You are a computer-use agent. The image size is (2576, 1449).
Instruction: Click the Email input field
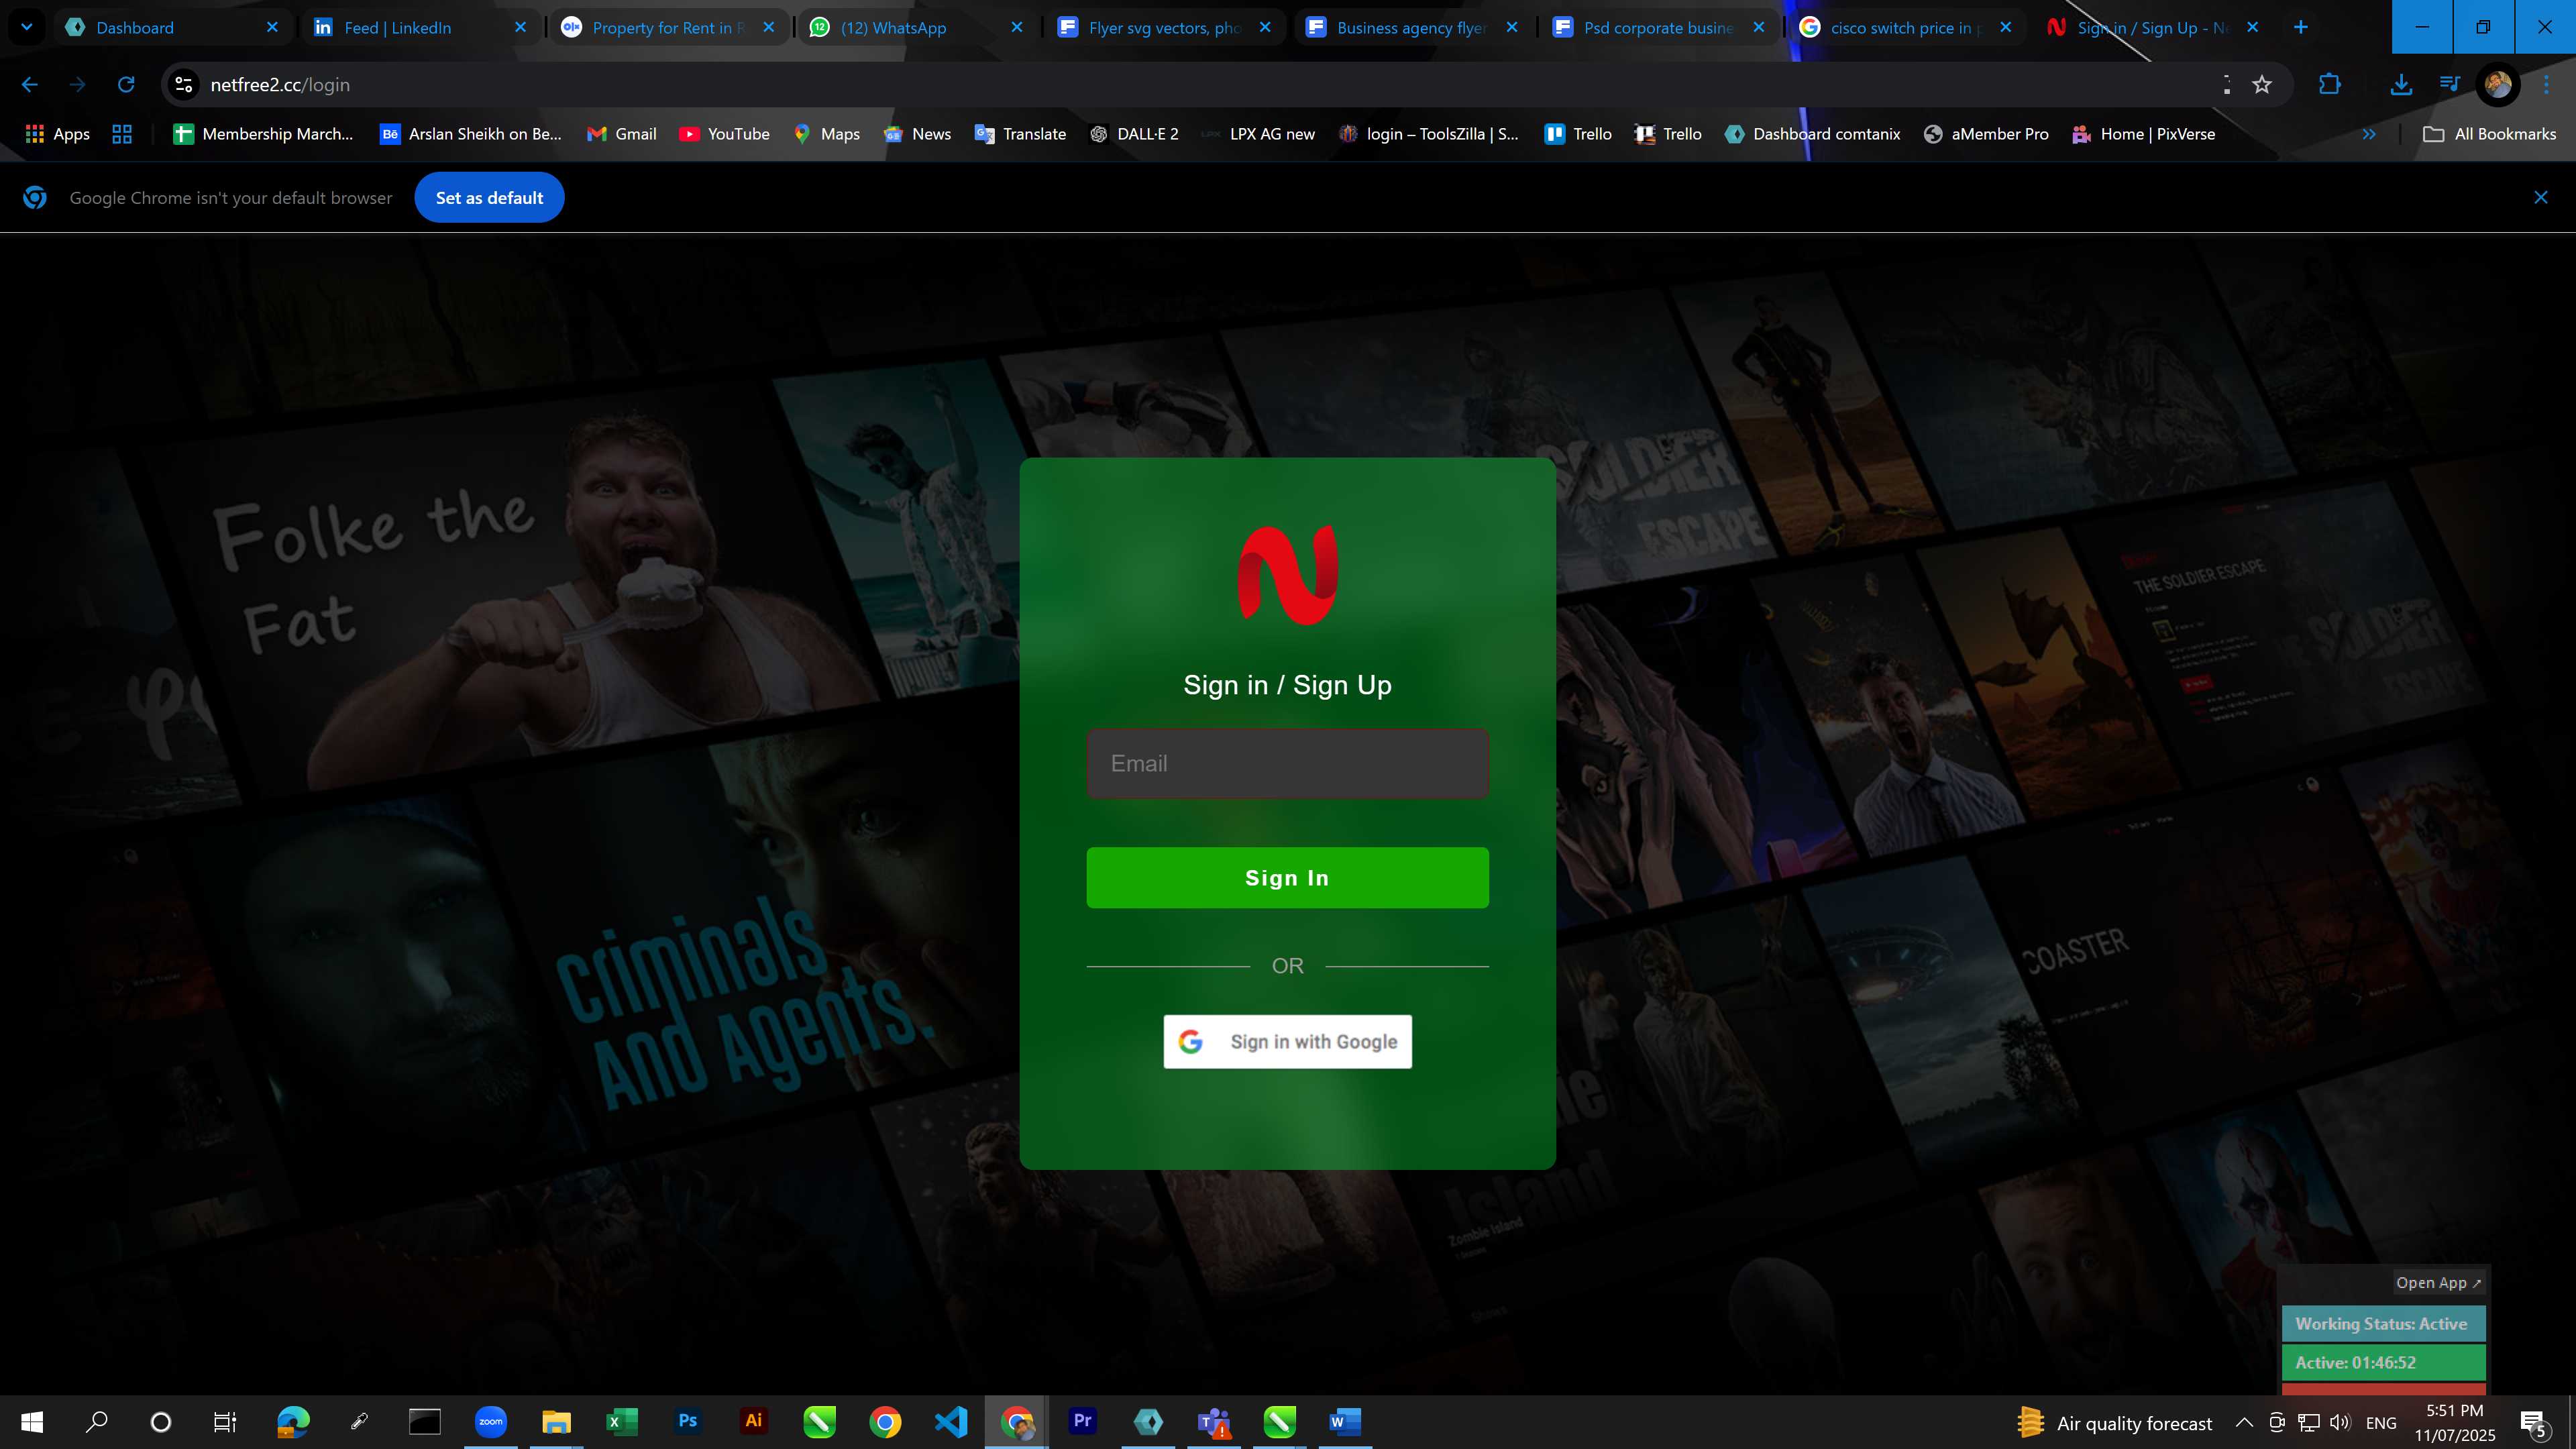1287,763
